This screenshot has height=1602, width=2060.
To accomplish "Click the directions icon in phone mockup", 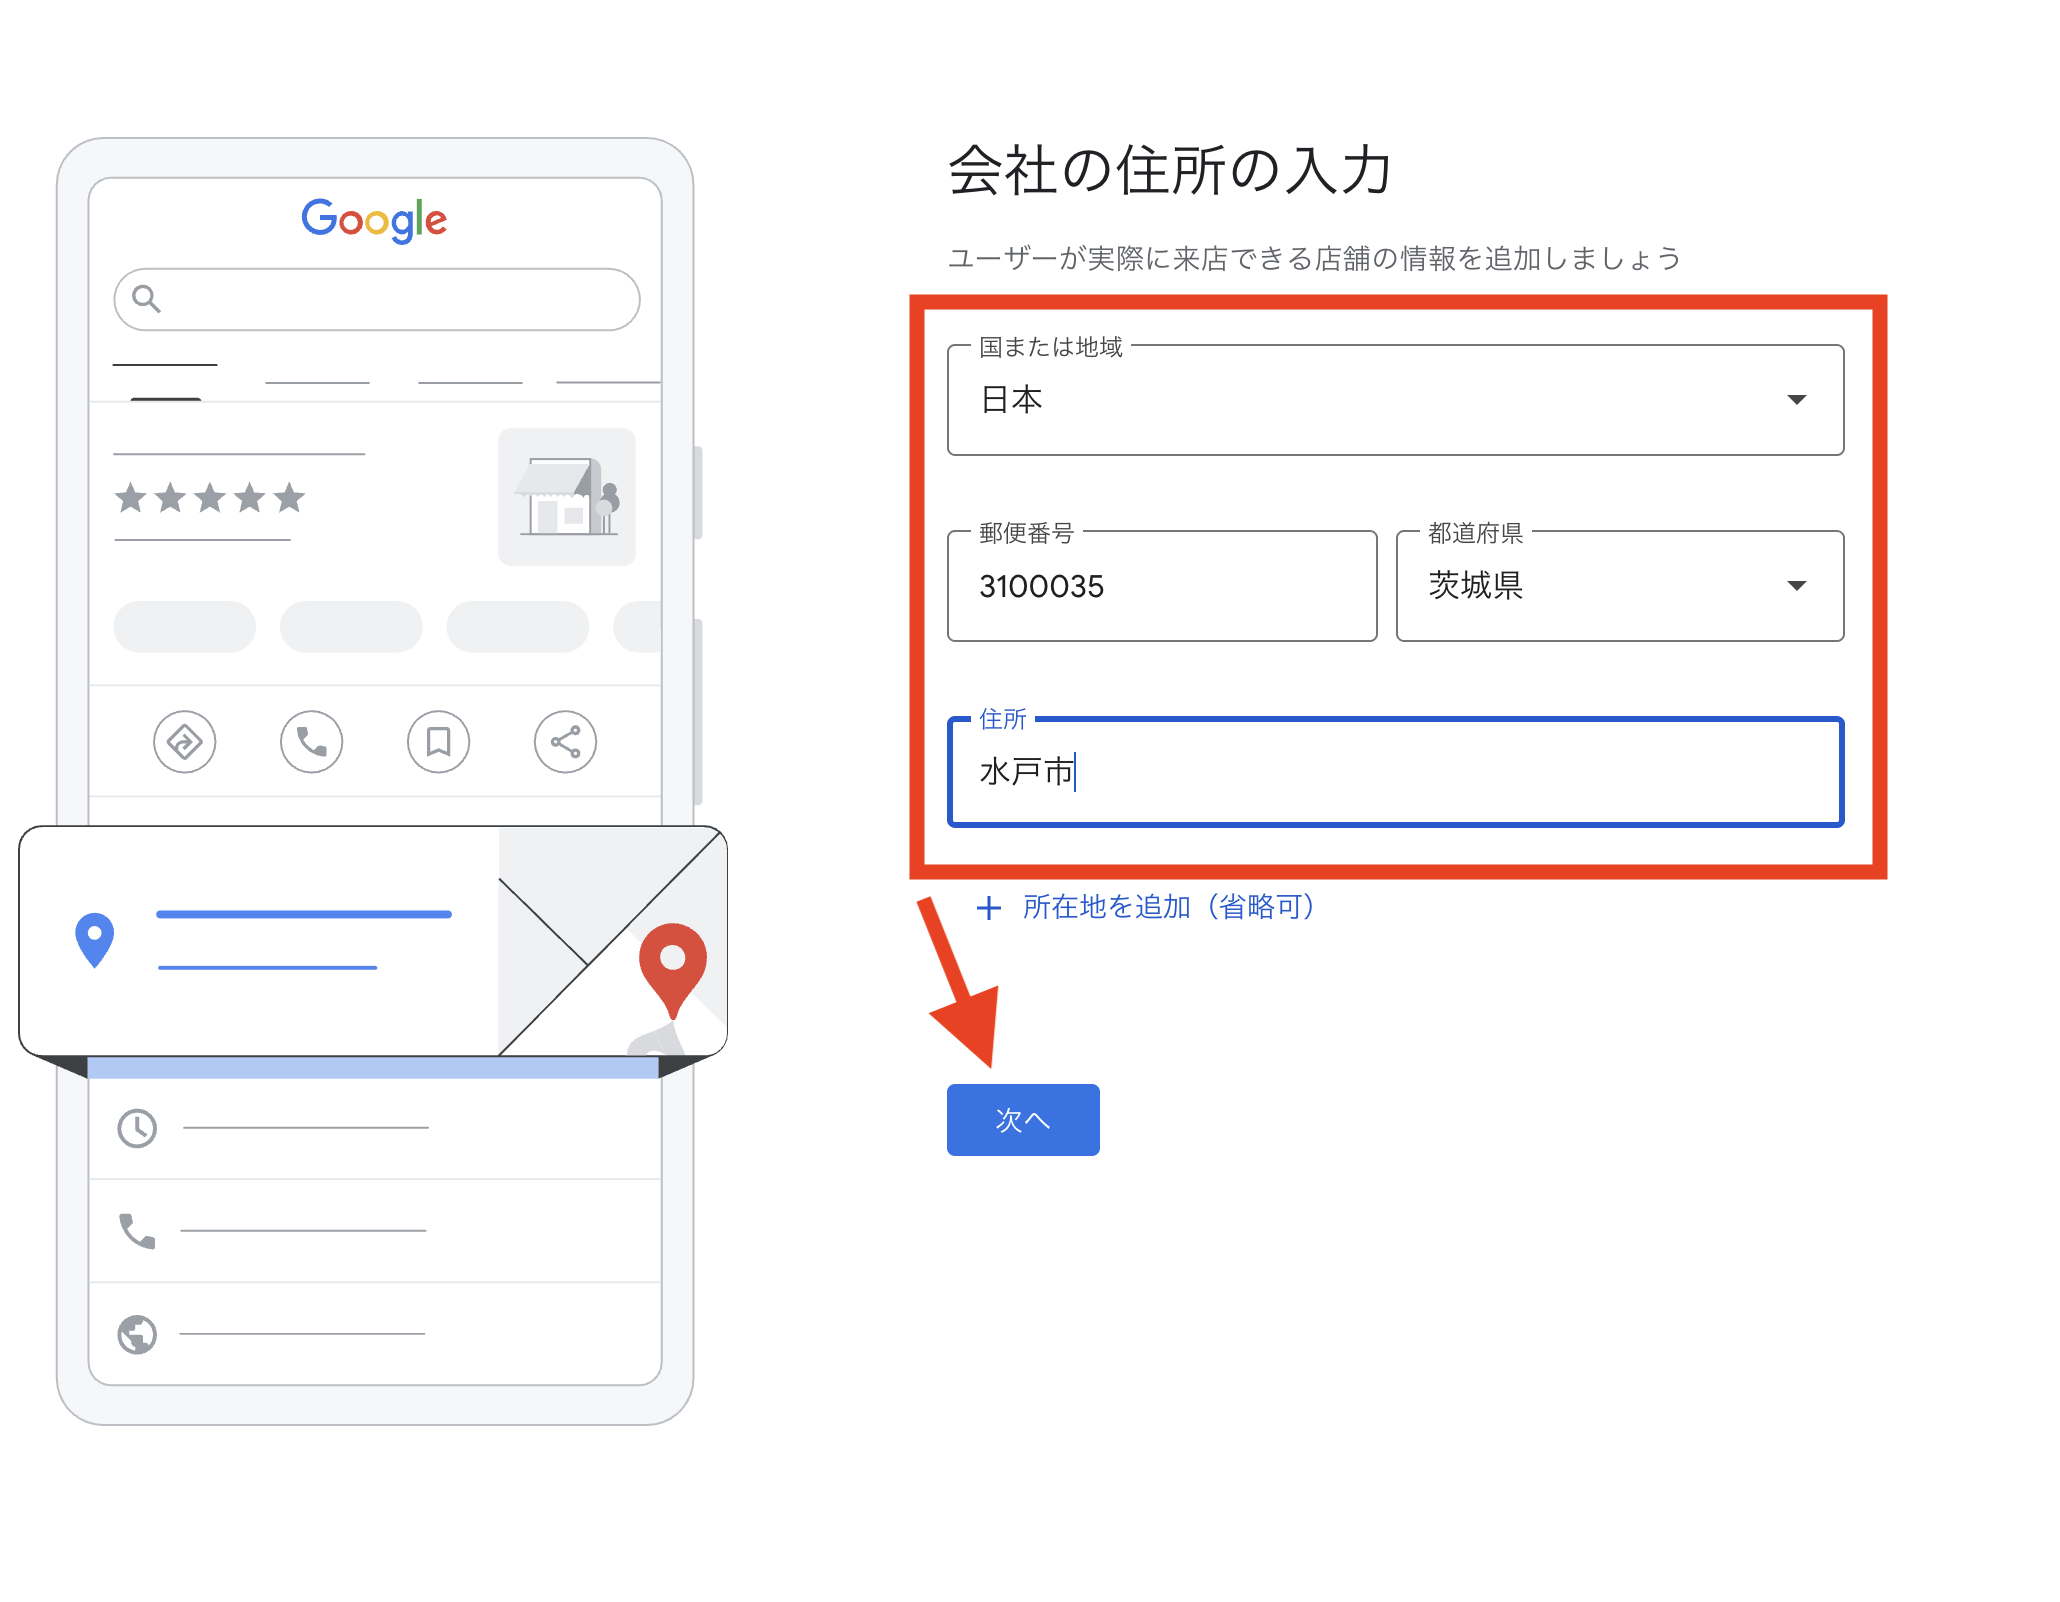I will coord(184,742).
